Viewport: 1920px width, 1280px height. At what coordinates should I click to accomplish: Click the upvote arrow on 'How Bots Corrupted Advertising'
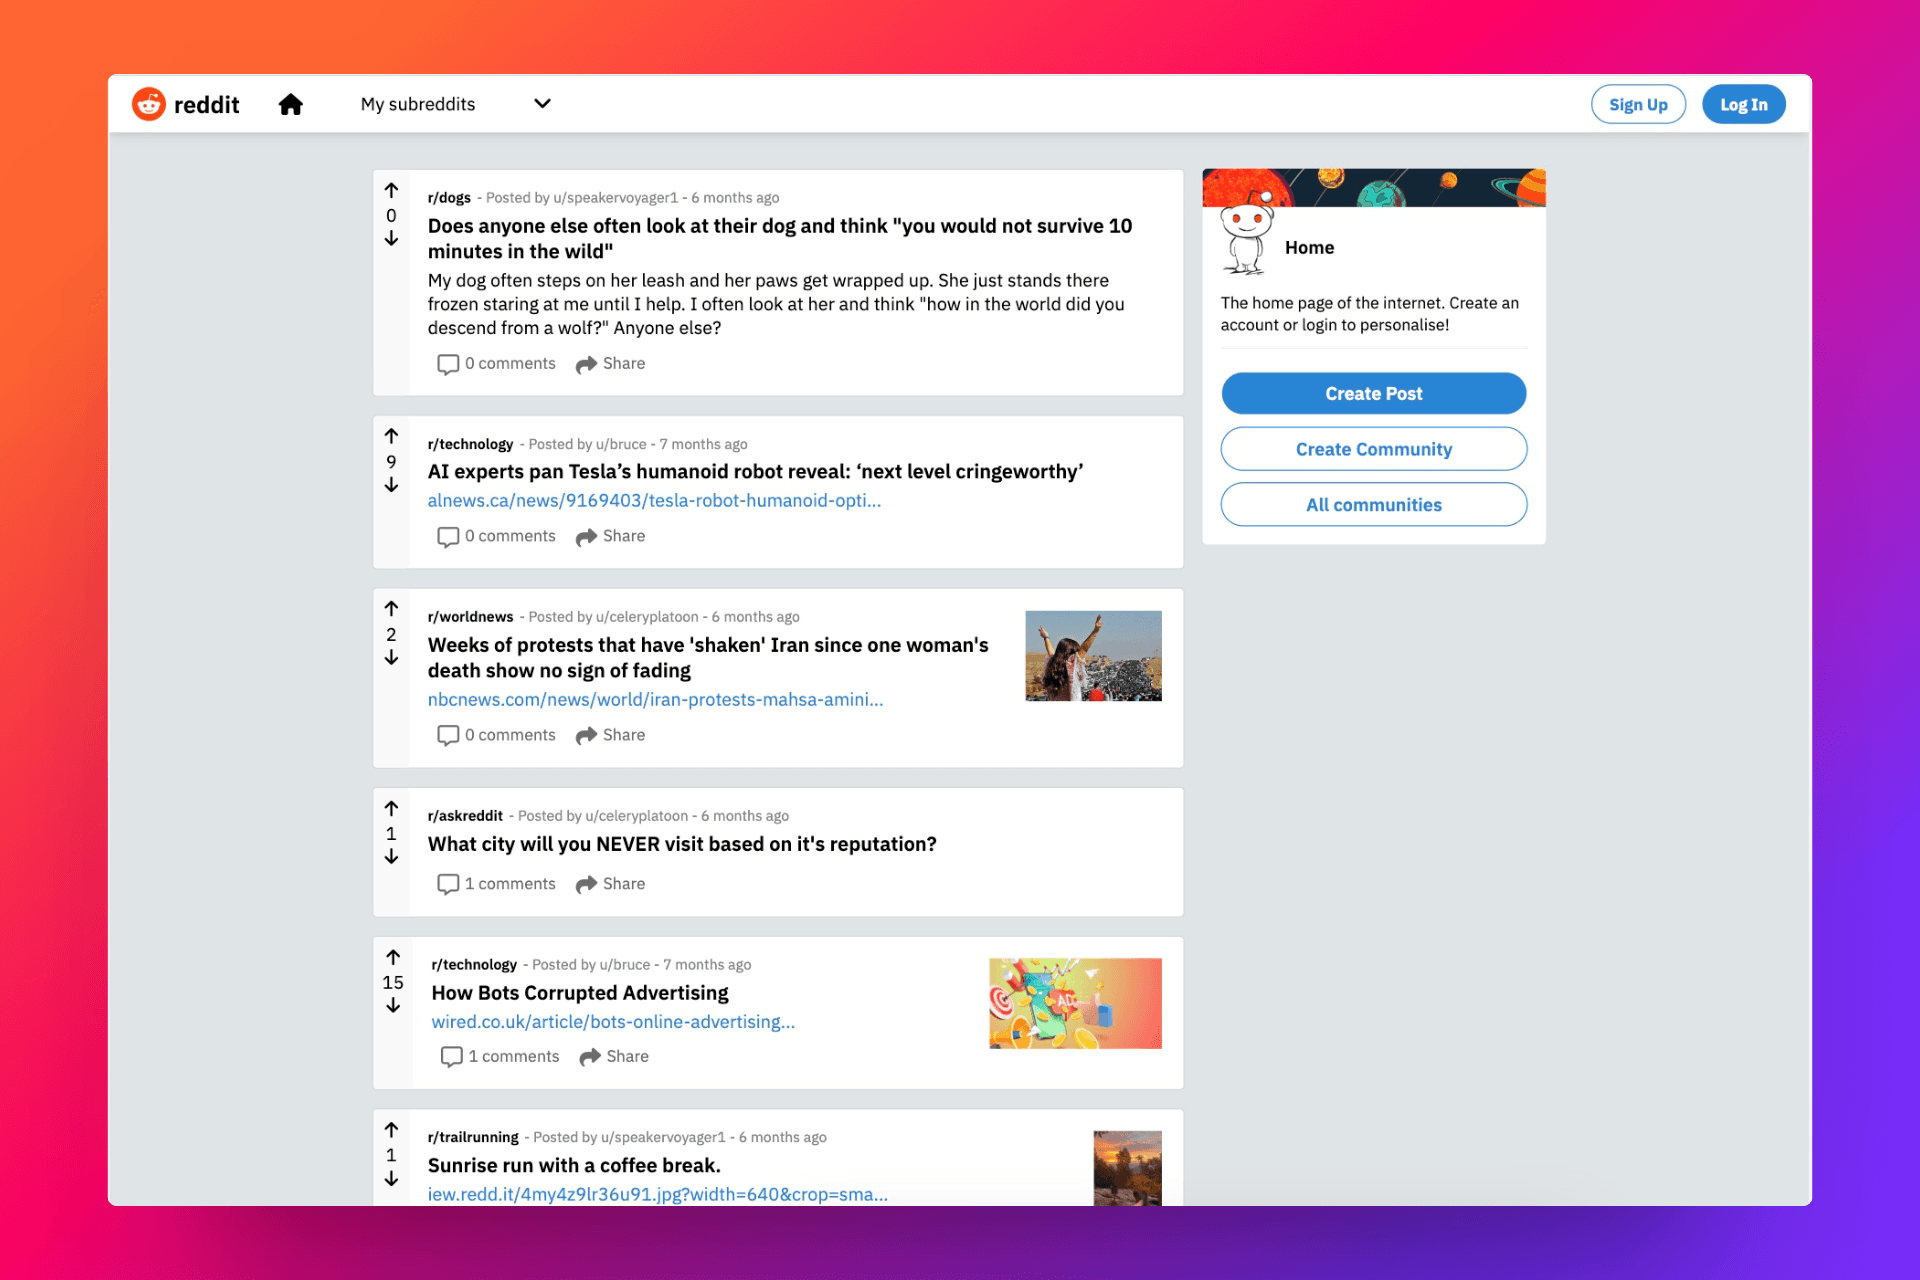[394, 959]
